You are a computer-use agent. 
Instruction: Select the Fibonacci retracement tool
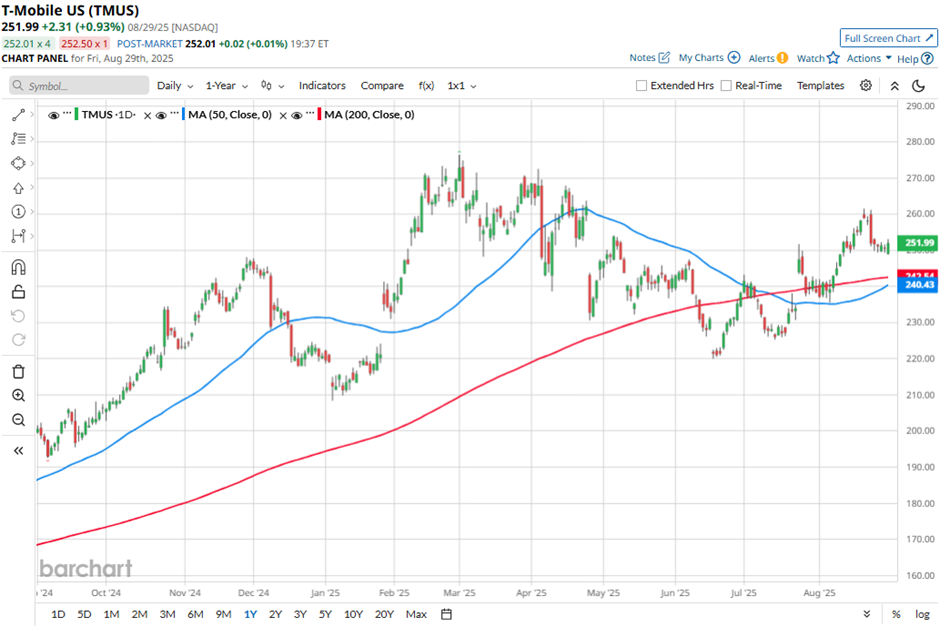tap(18, 139)
